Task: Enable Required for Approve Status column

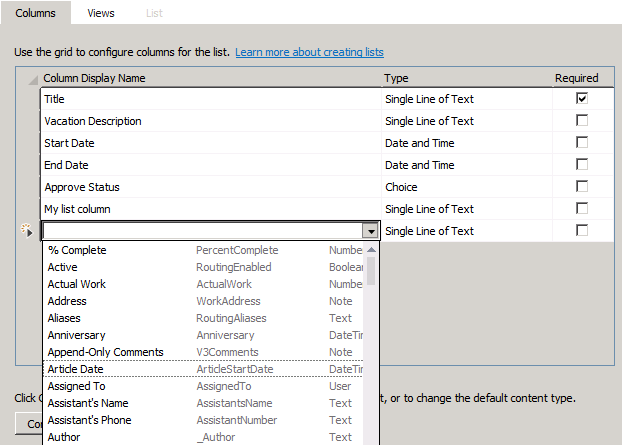Action: (x=582, y=187)
